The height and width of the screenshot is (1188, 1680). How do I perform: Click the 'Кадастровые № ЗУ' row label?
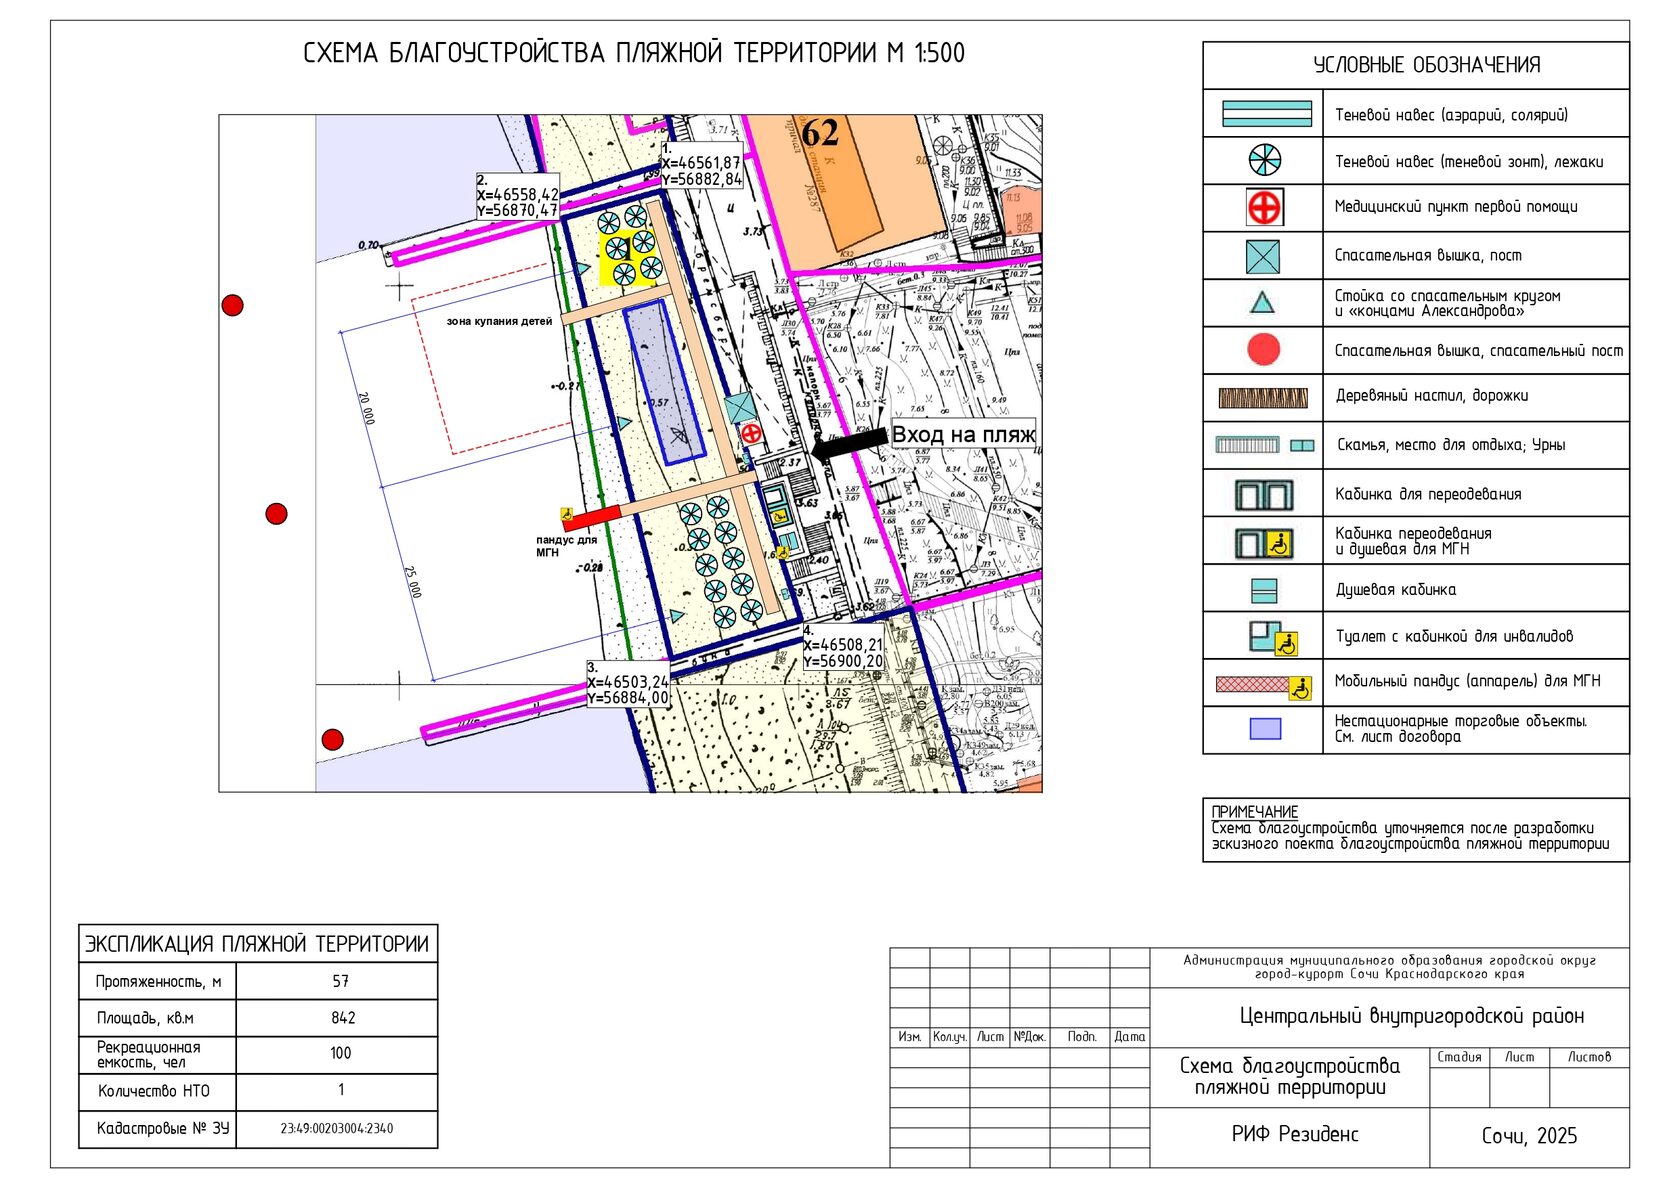click(x=163, y=1128)
